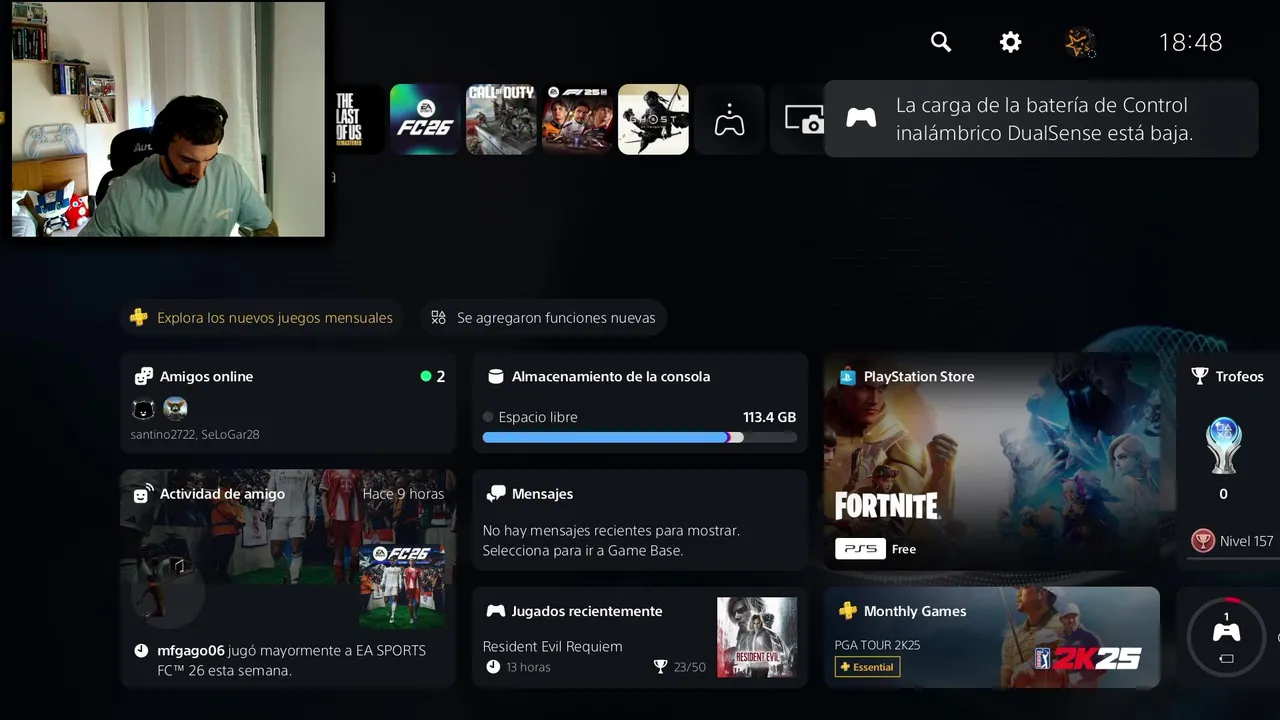The image size is (1280, 720).
Task: Select 'Explora los nuevos juegos mensuales'
Action: point(262,318)
